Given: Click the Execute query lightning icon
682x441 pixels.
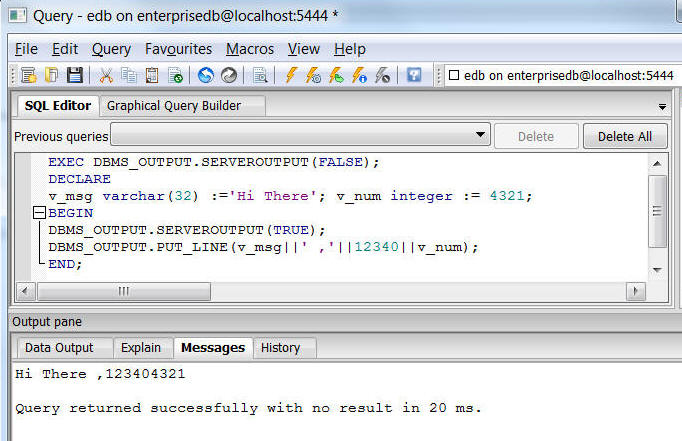Looking at the screenshot, I should [291, 75].
